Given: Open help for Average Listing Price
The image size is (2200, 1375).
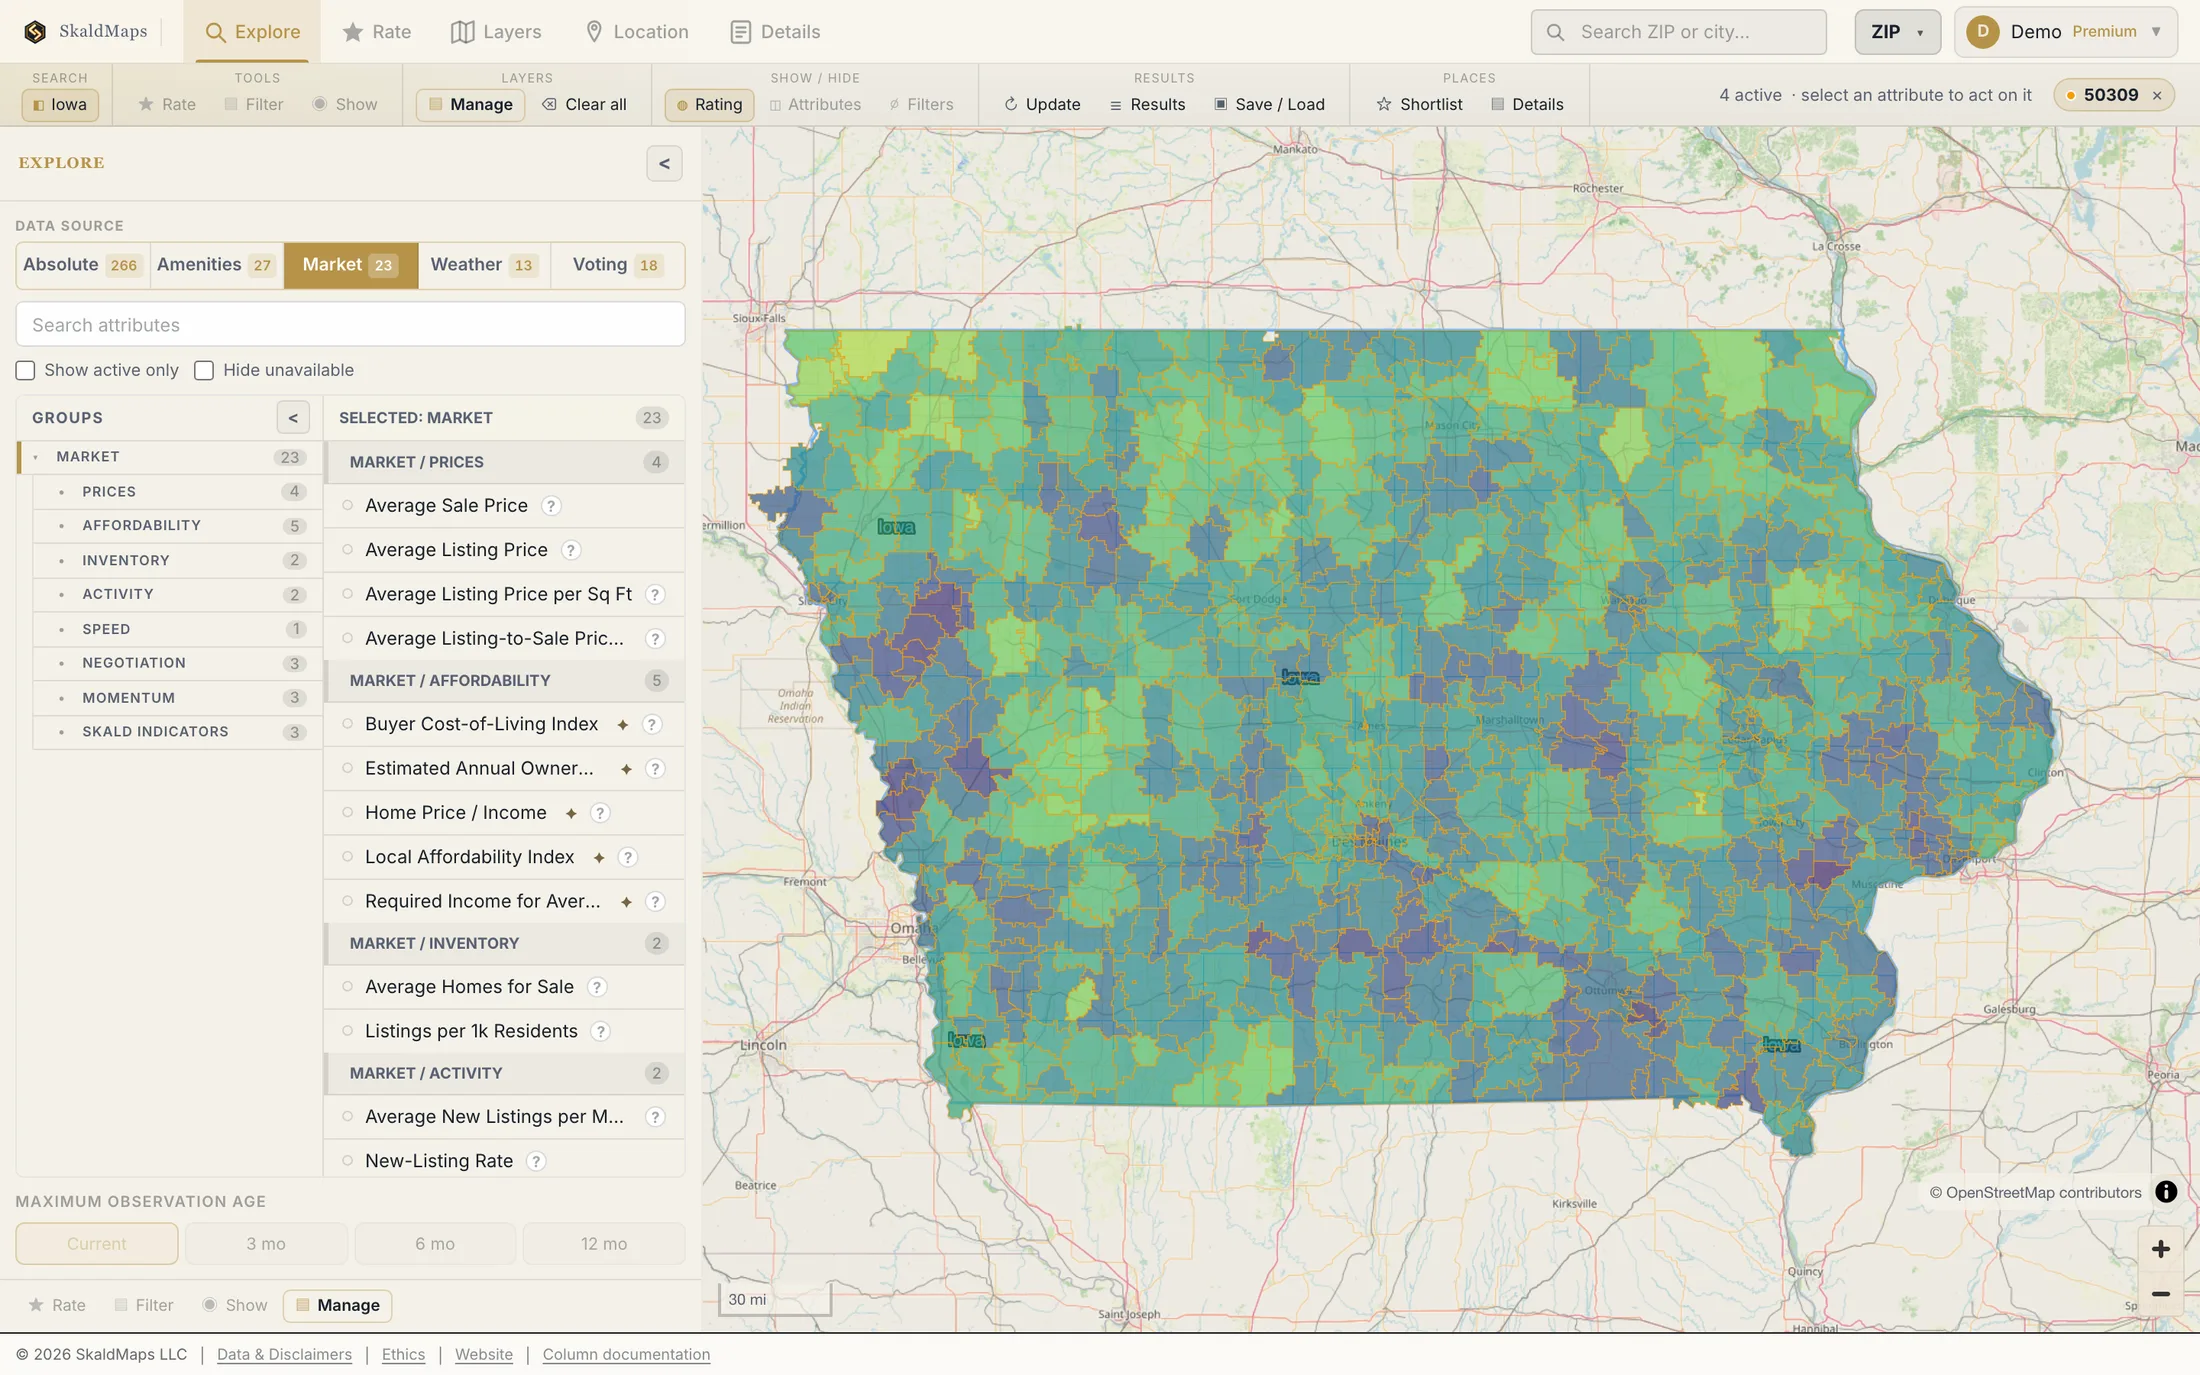Looking at the screenshot, I should [x=571, y=550].
